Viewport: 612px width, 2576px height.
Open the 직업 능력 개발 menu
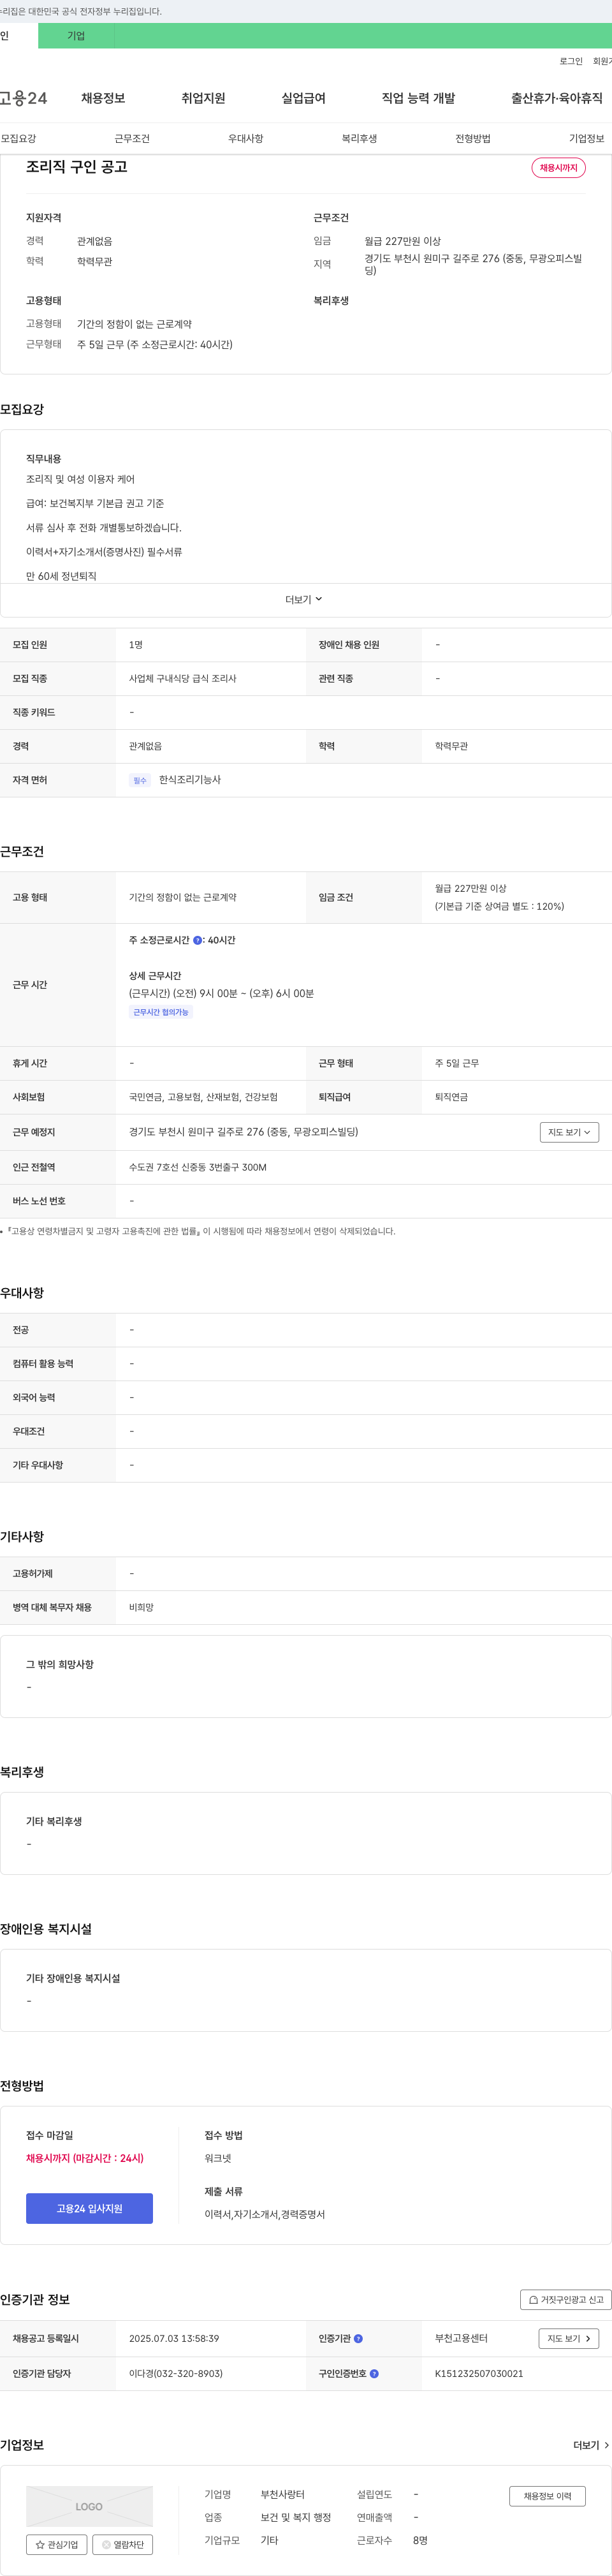(418, 98)
